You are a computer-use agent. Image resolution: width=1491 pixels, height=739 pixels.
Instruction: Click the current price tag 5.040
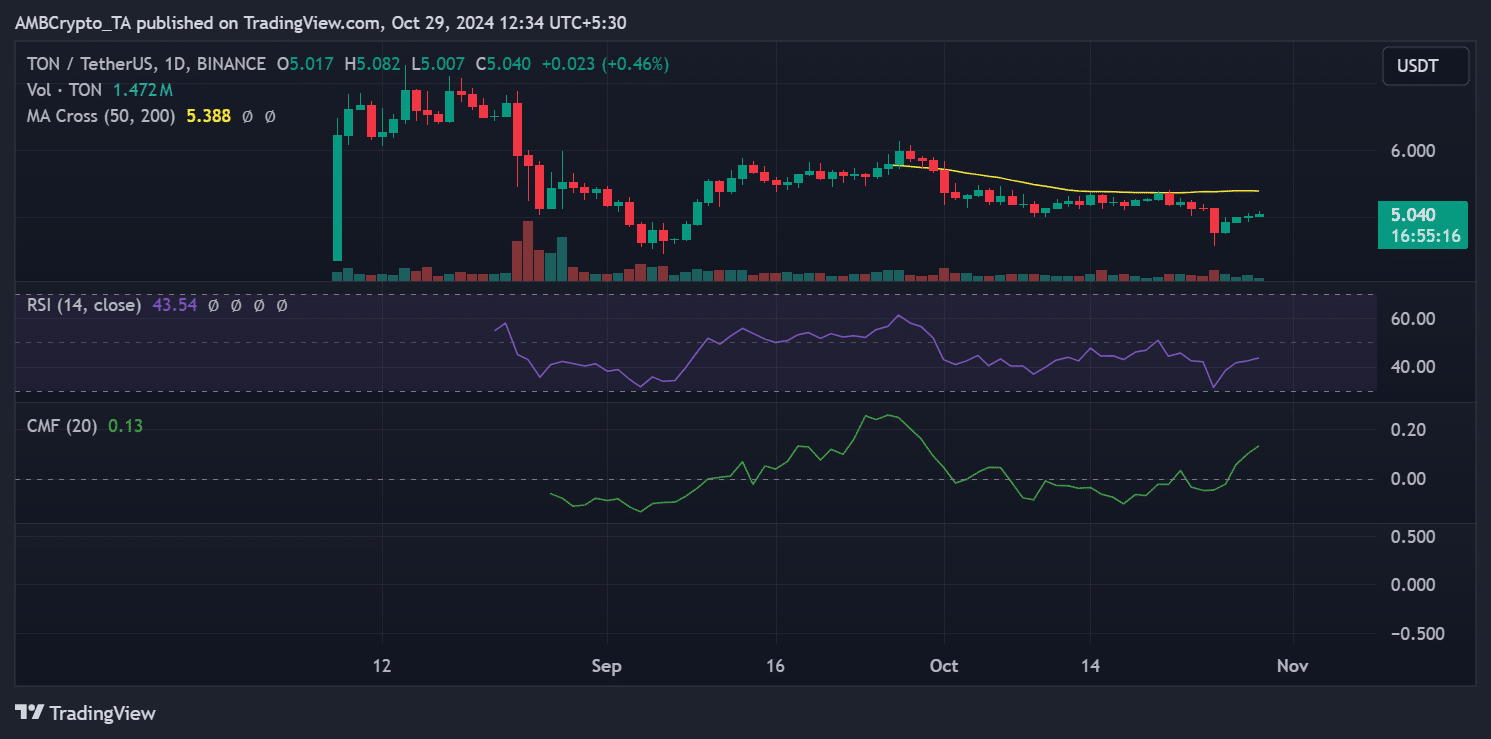tap(1421, 214)
